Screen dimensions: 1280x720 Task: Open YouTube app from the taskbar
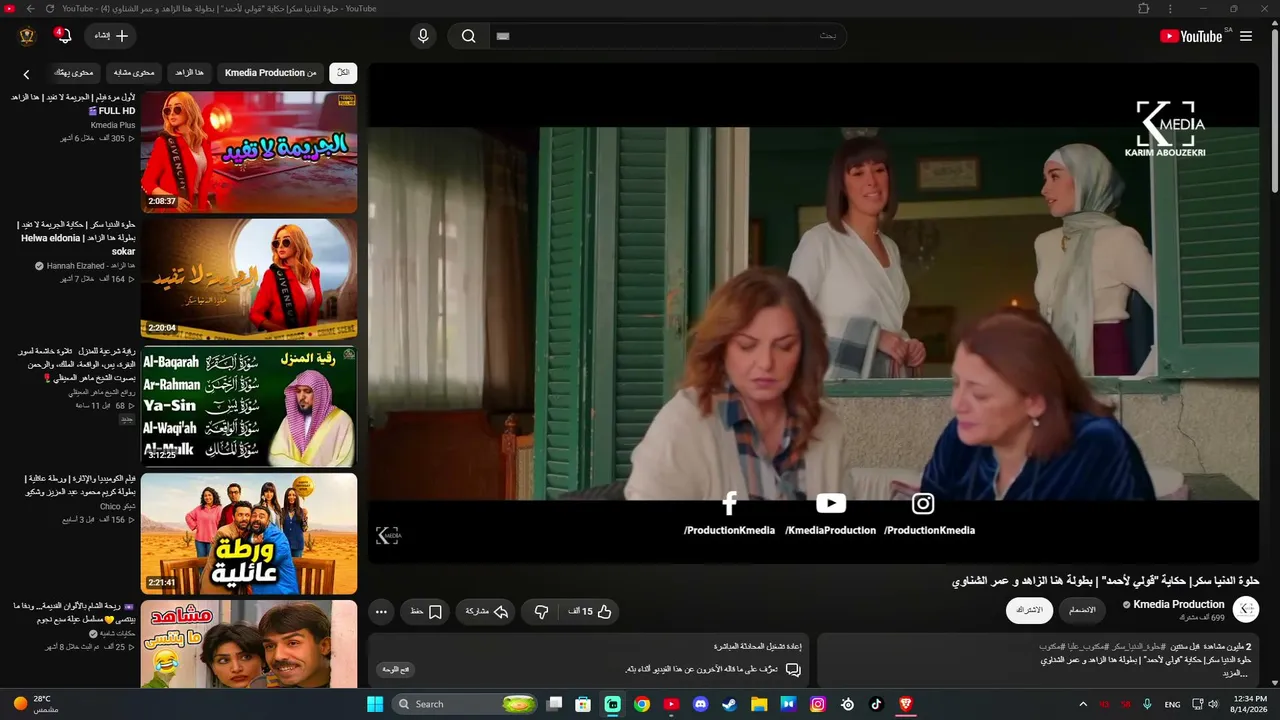coord(671,704)
